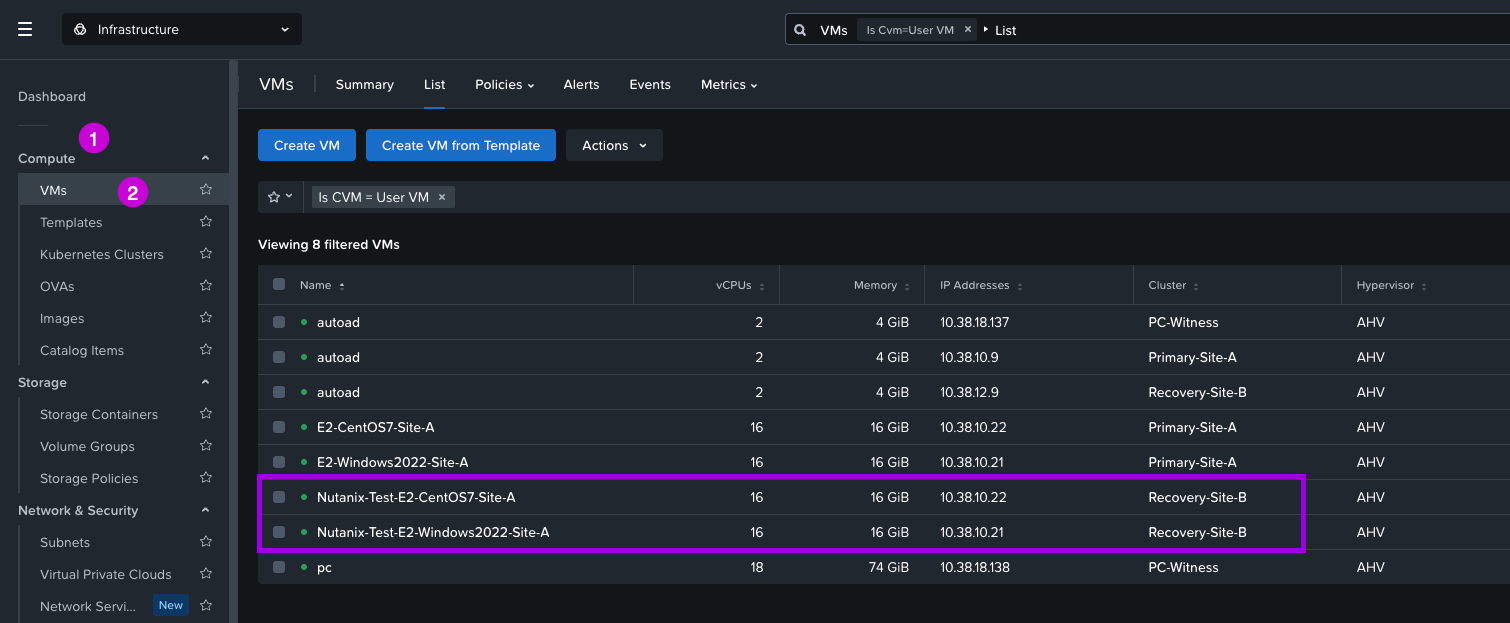Select all VMs header checkbox
The width and height of the screenshot is (1510, 623).
pos(279,284)
